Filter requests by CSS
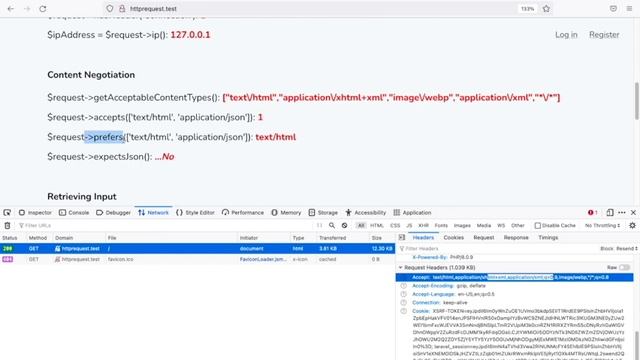Screen dimensions: 640x360 [395, 225]
